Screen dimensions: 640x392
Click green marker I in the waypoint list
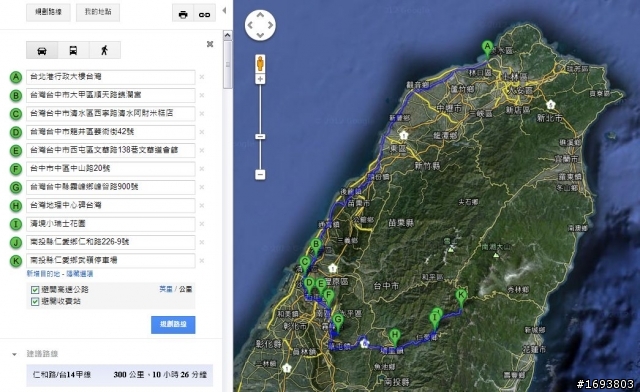coord(16,224)
